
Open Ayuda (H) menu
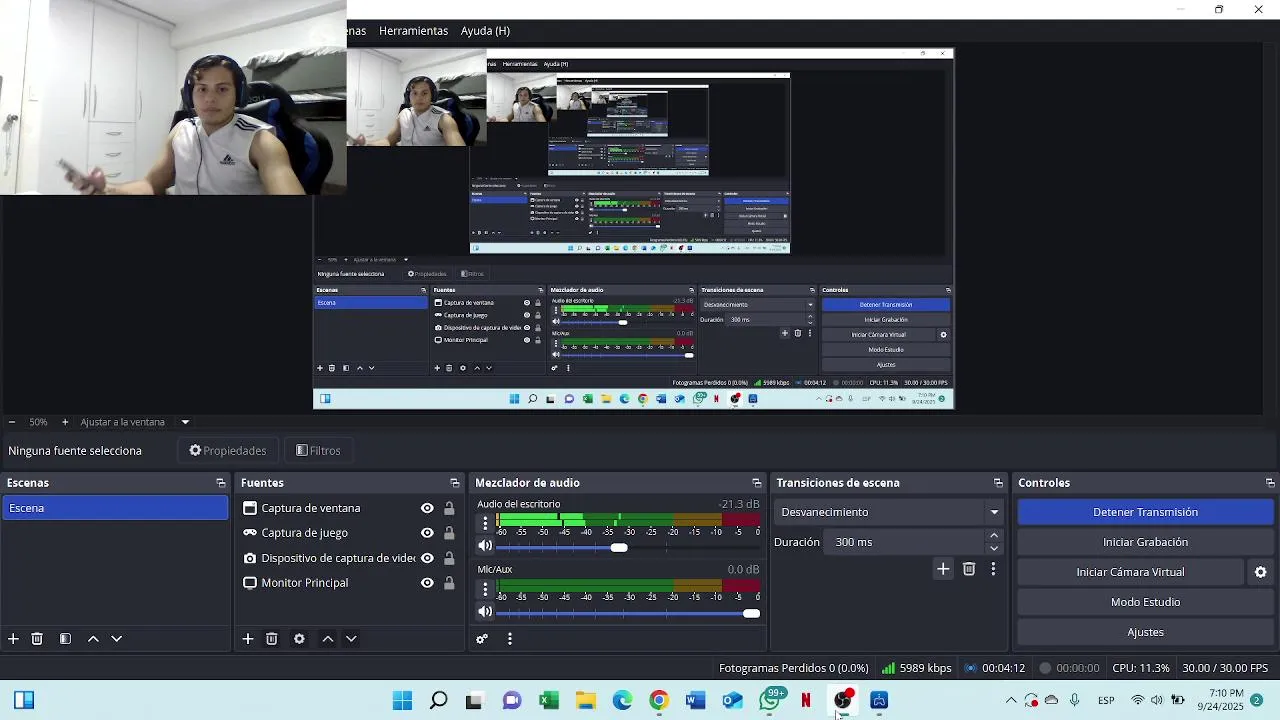click(x=485, y=31)
